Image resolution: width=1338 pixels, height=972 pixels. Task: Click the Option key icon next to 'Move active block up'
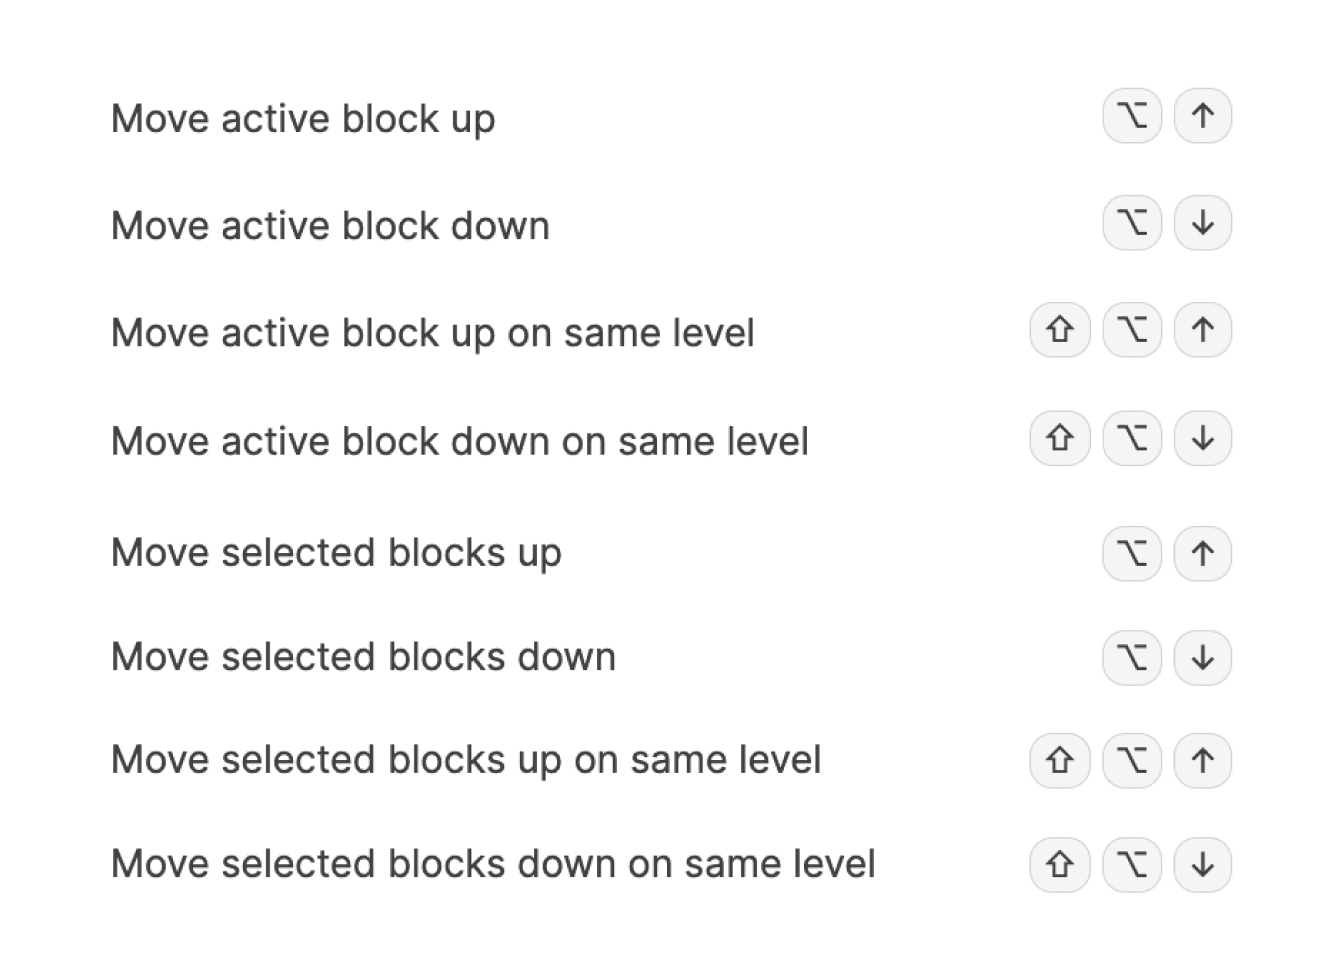pos(1131,116)
